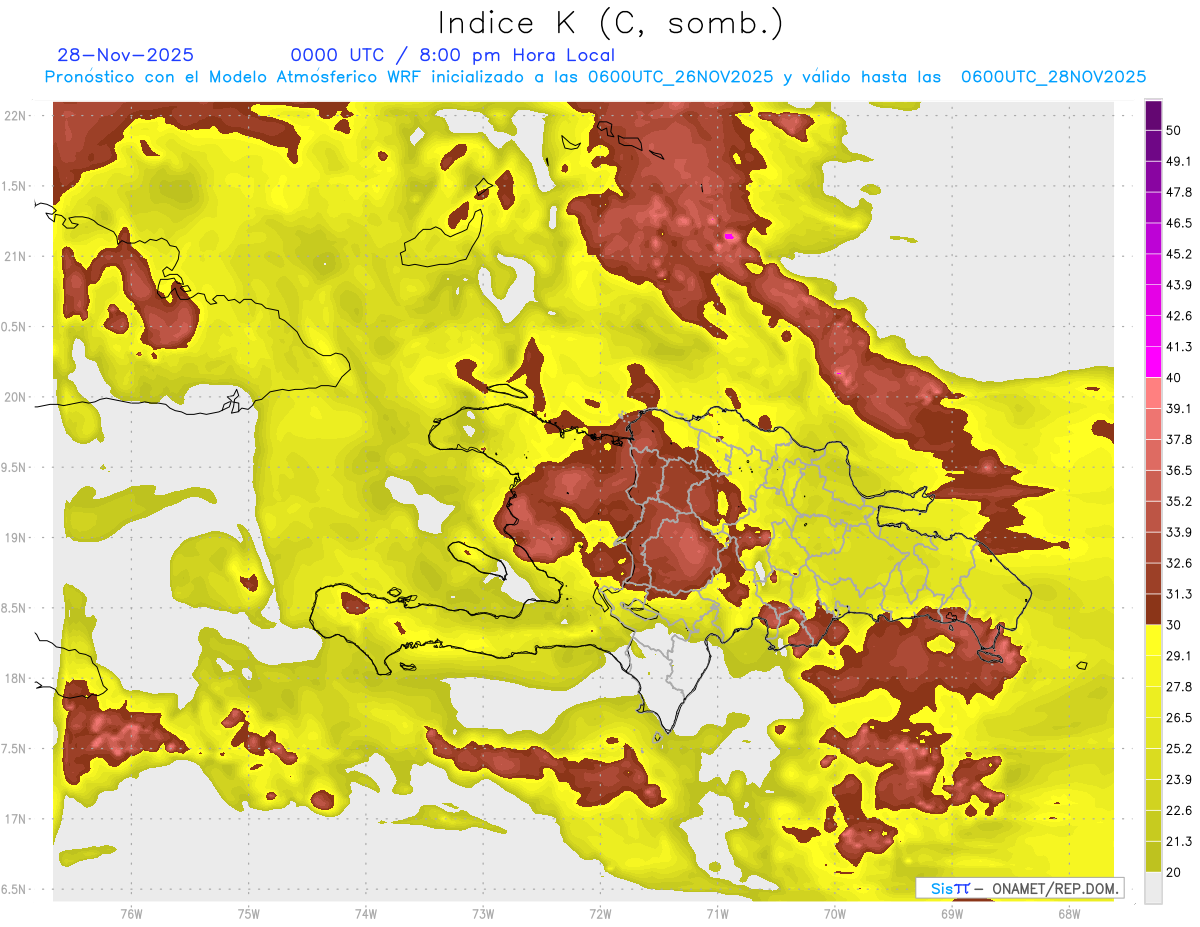Click the colorbar value "30"
1200x927 pixels.
click(1175, 625)
